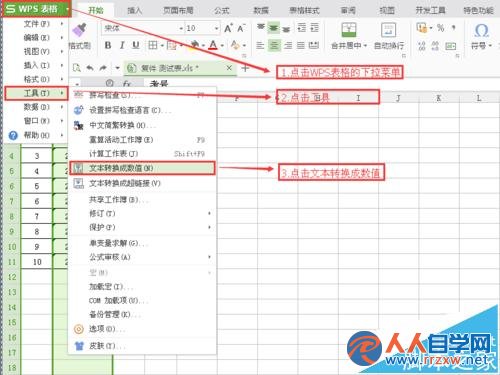Open the font name dropdown (宋体)

coord(181,29)
